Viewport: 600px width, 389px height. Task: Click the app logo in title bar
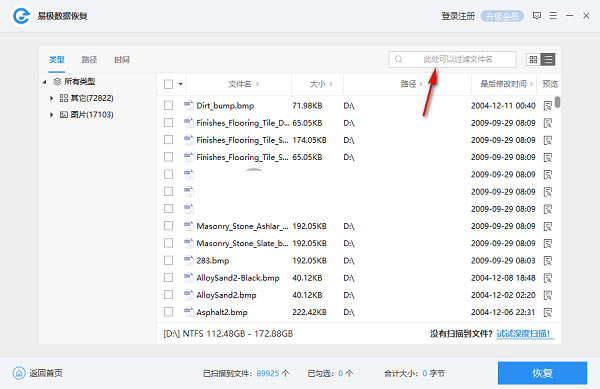(21, 16)
